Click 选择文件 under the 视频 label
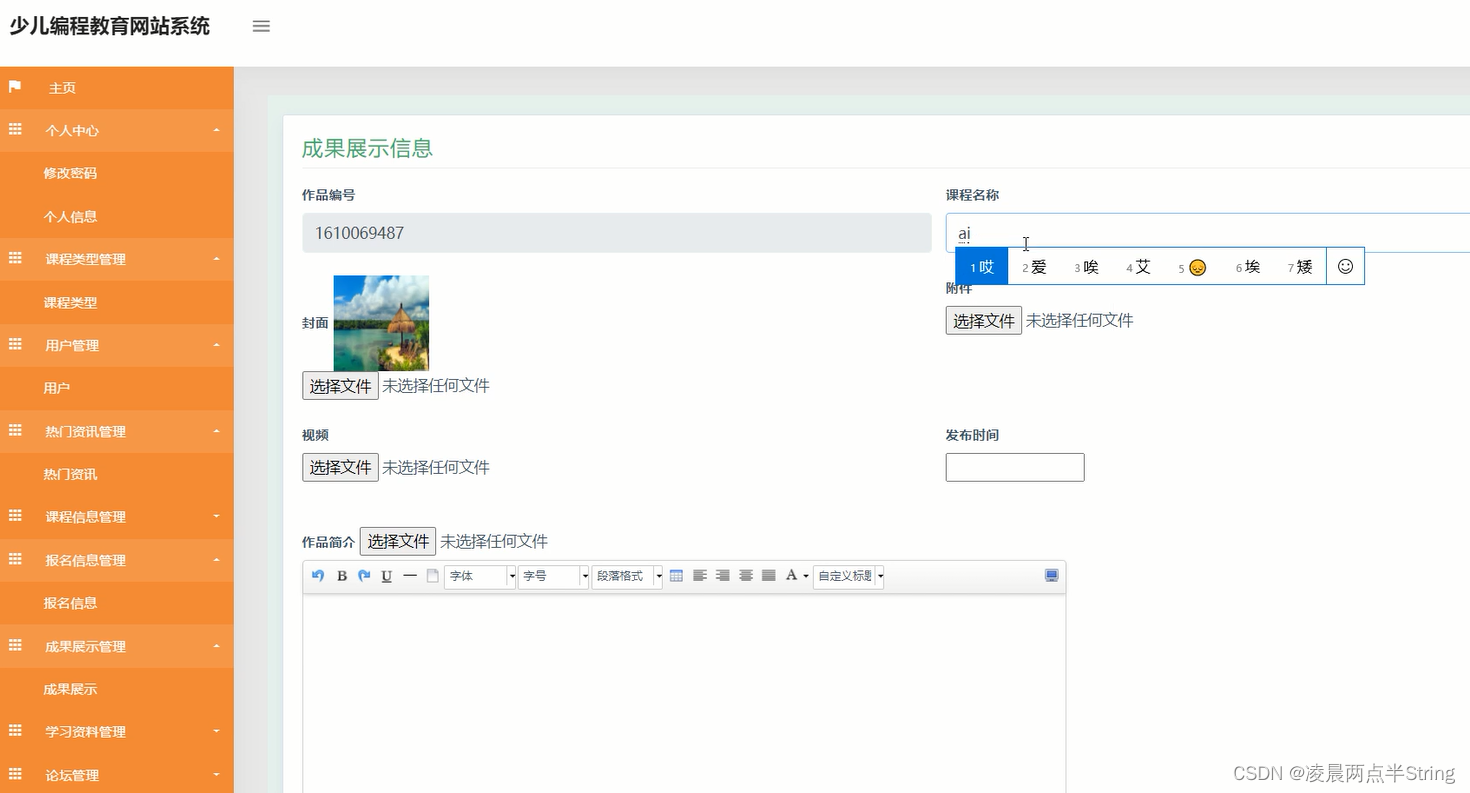The image size is (1470, 793). pyautogui.click(x=340, y=467)
